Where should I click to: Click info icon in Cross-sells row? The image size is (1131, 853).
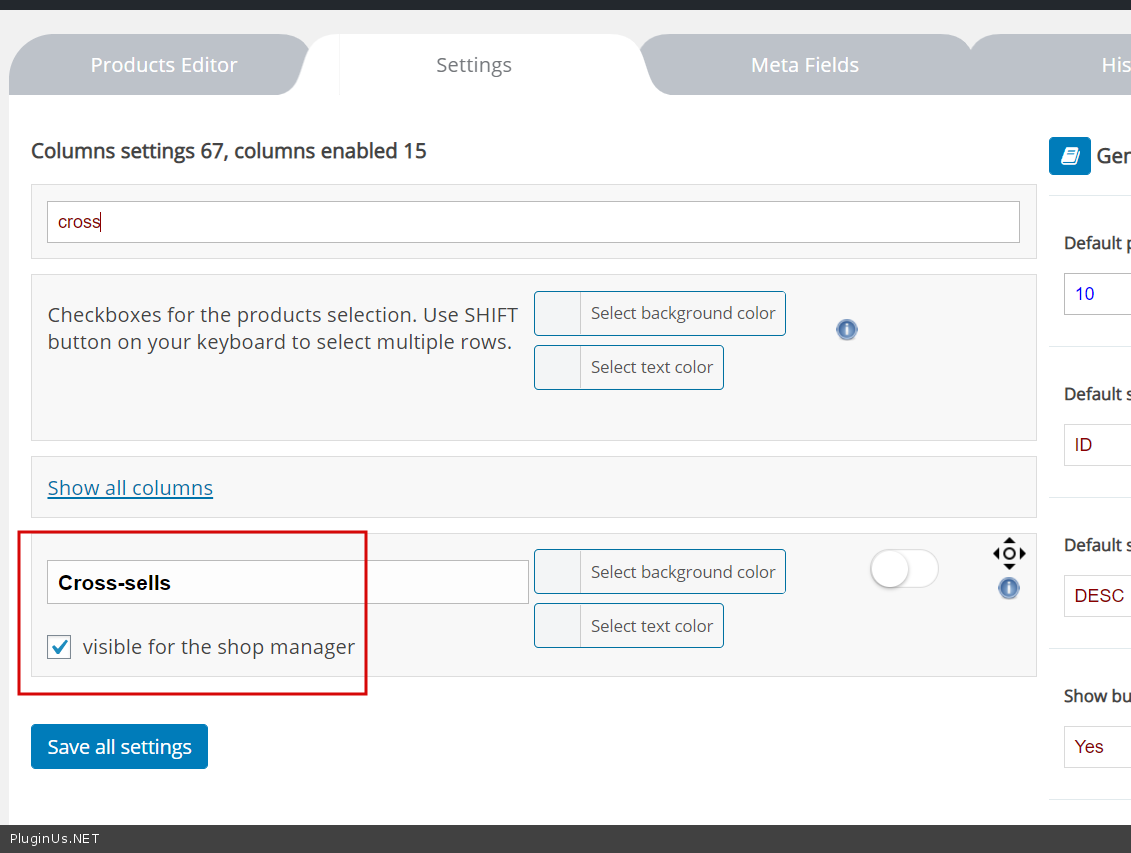(x=1009, y=588)
